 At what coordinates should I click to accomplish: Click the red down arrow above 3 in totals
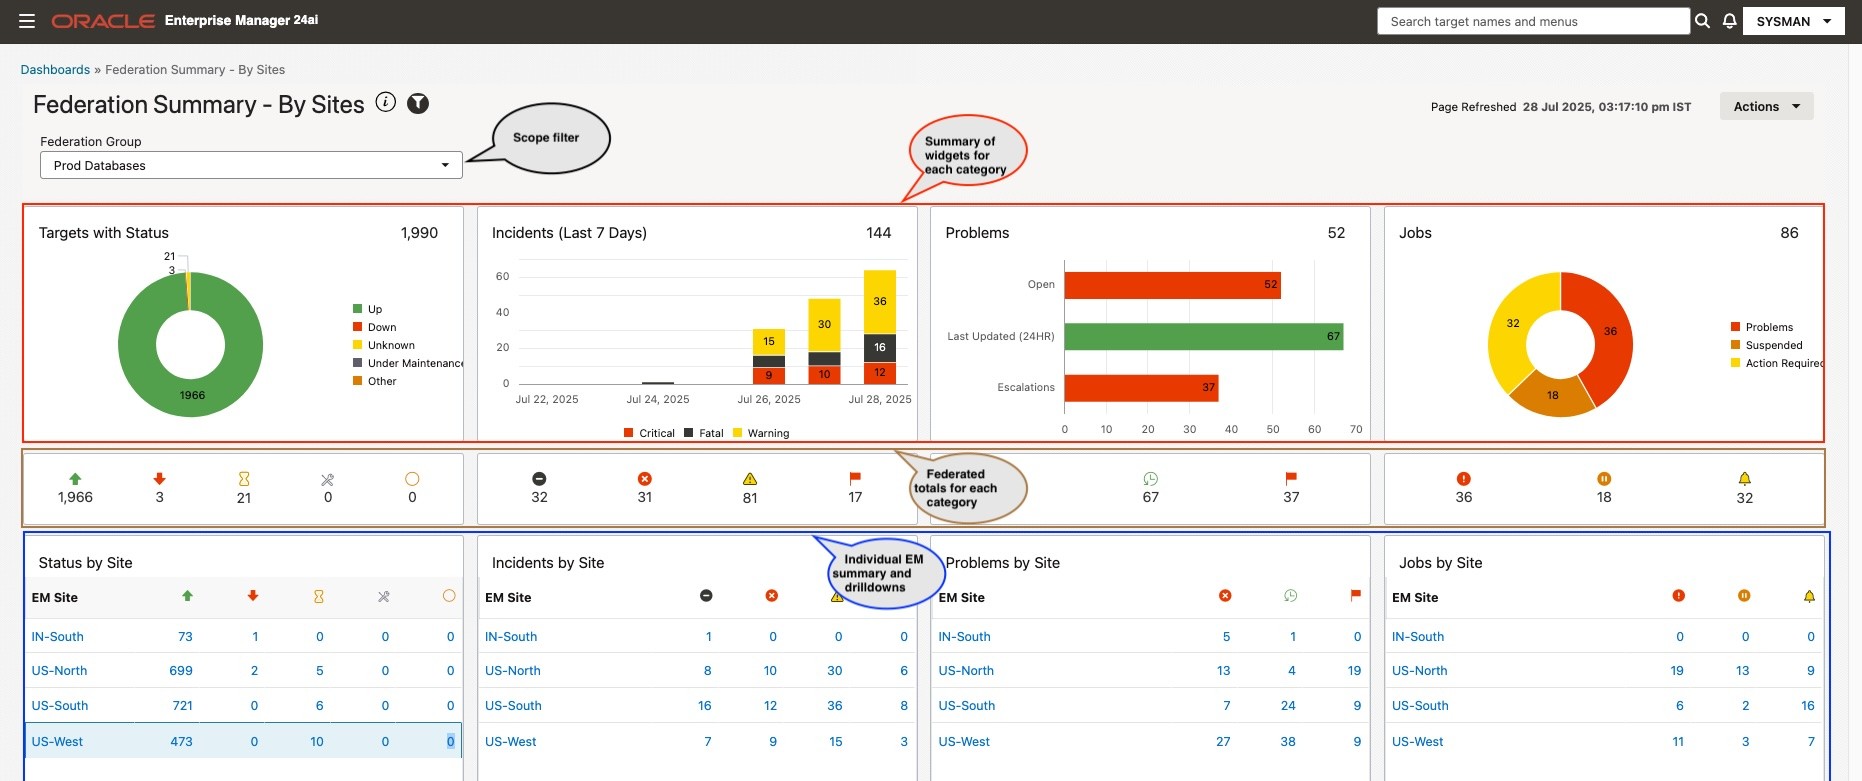[x=160, y=479]
